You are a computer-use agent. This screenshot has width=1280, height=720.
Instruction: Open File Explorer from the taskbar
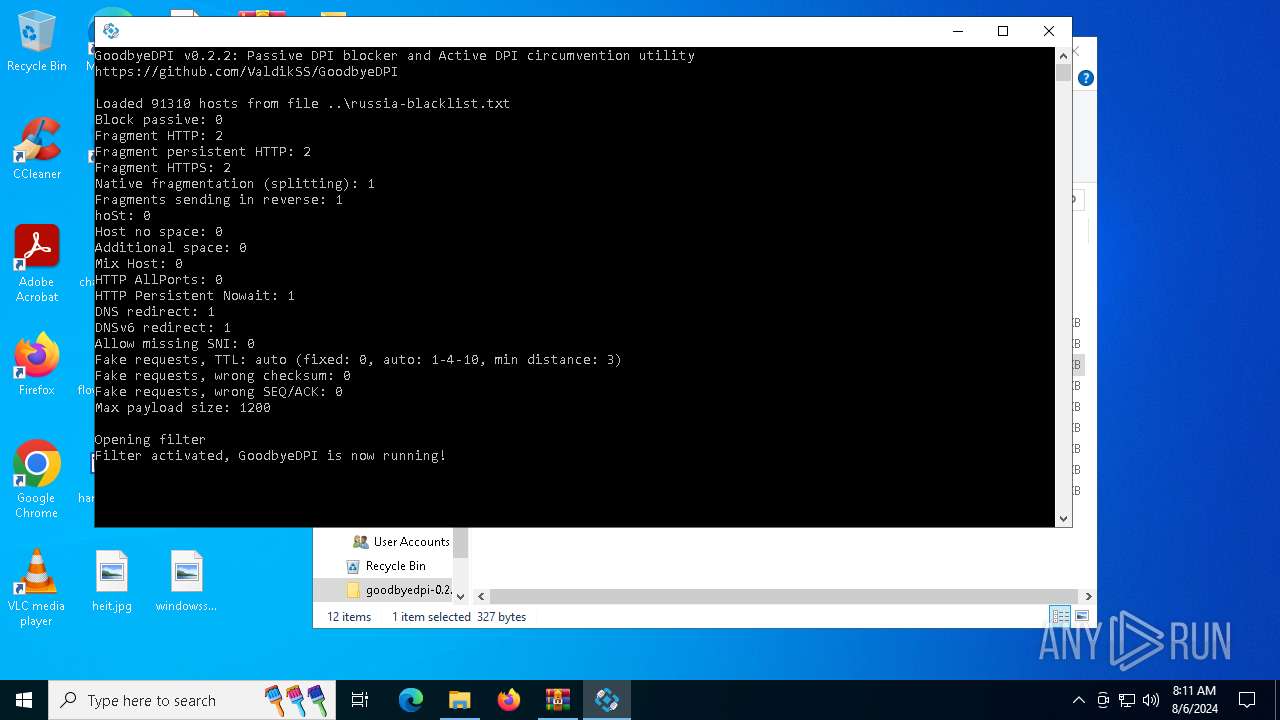click(459, 700)
